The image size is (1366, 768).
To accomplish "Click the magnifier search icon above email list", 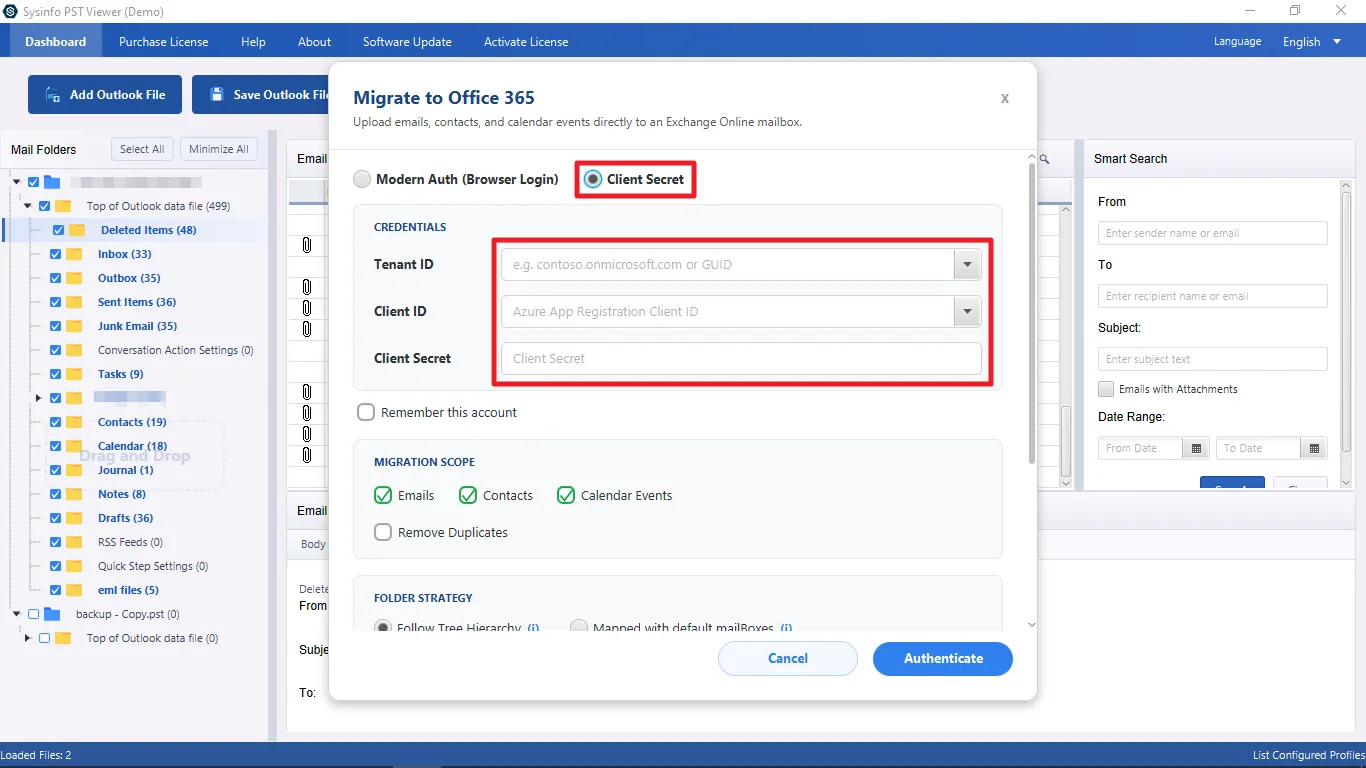I will (1044, 159).
